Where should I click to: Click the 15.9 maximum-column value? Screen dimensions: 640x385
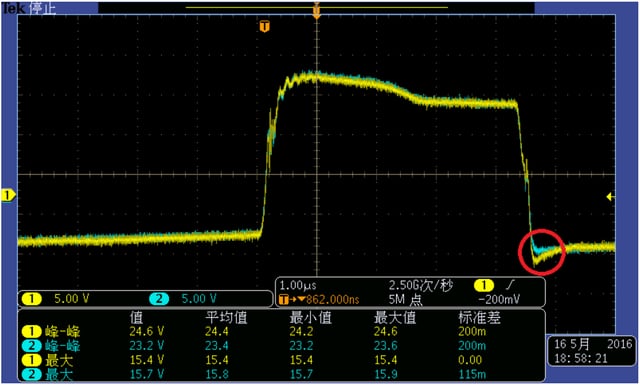[386, 374]
